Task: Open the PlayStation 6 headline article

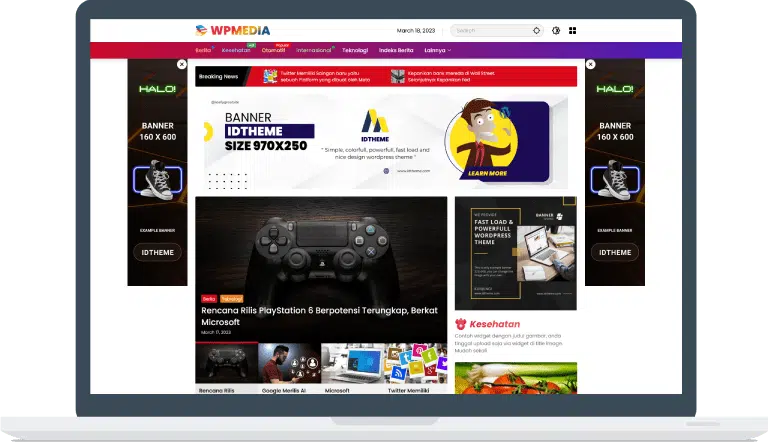Action: pos(319,316)
